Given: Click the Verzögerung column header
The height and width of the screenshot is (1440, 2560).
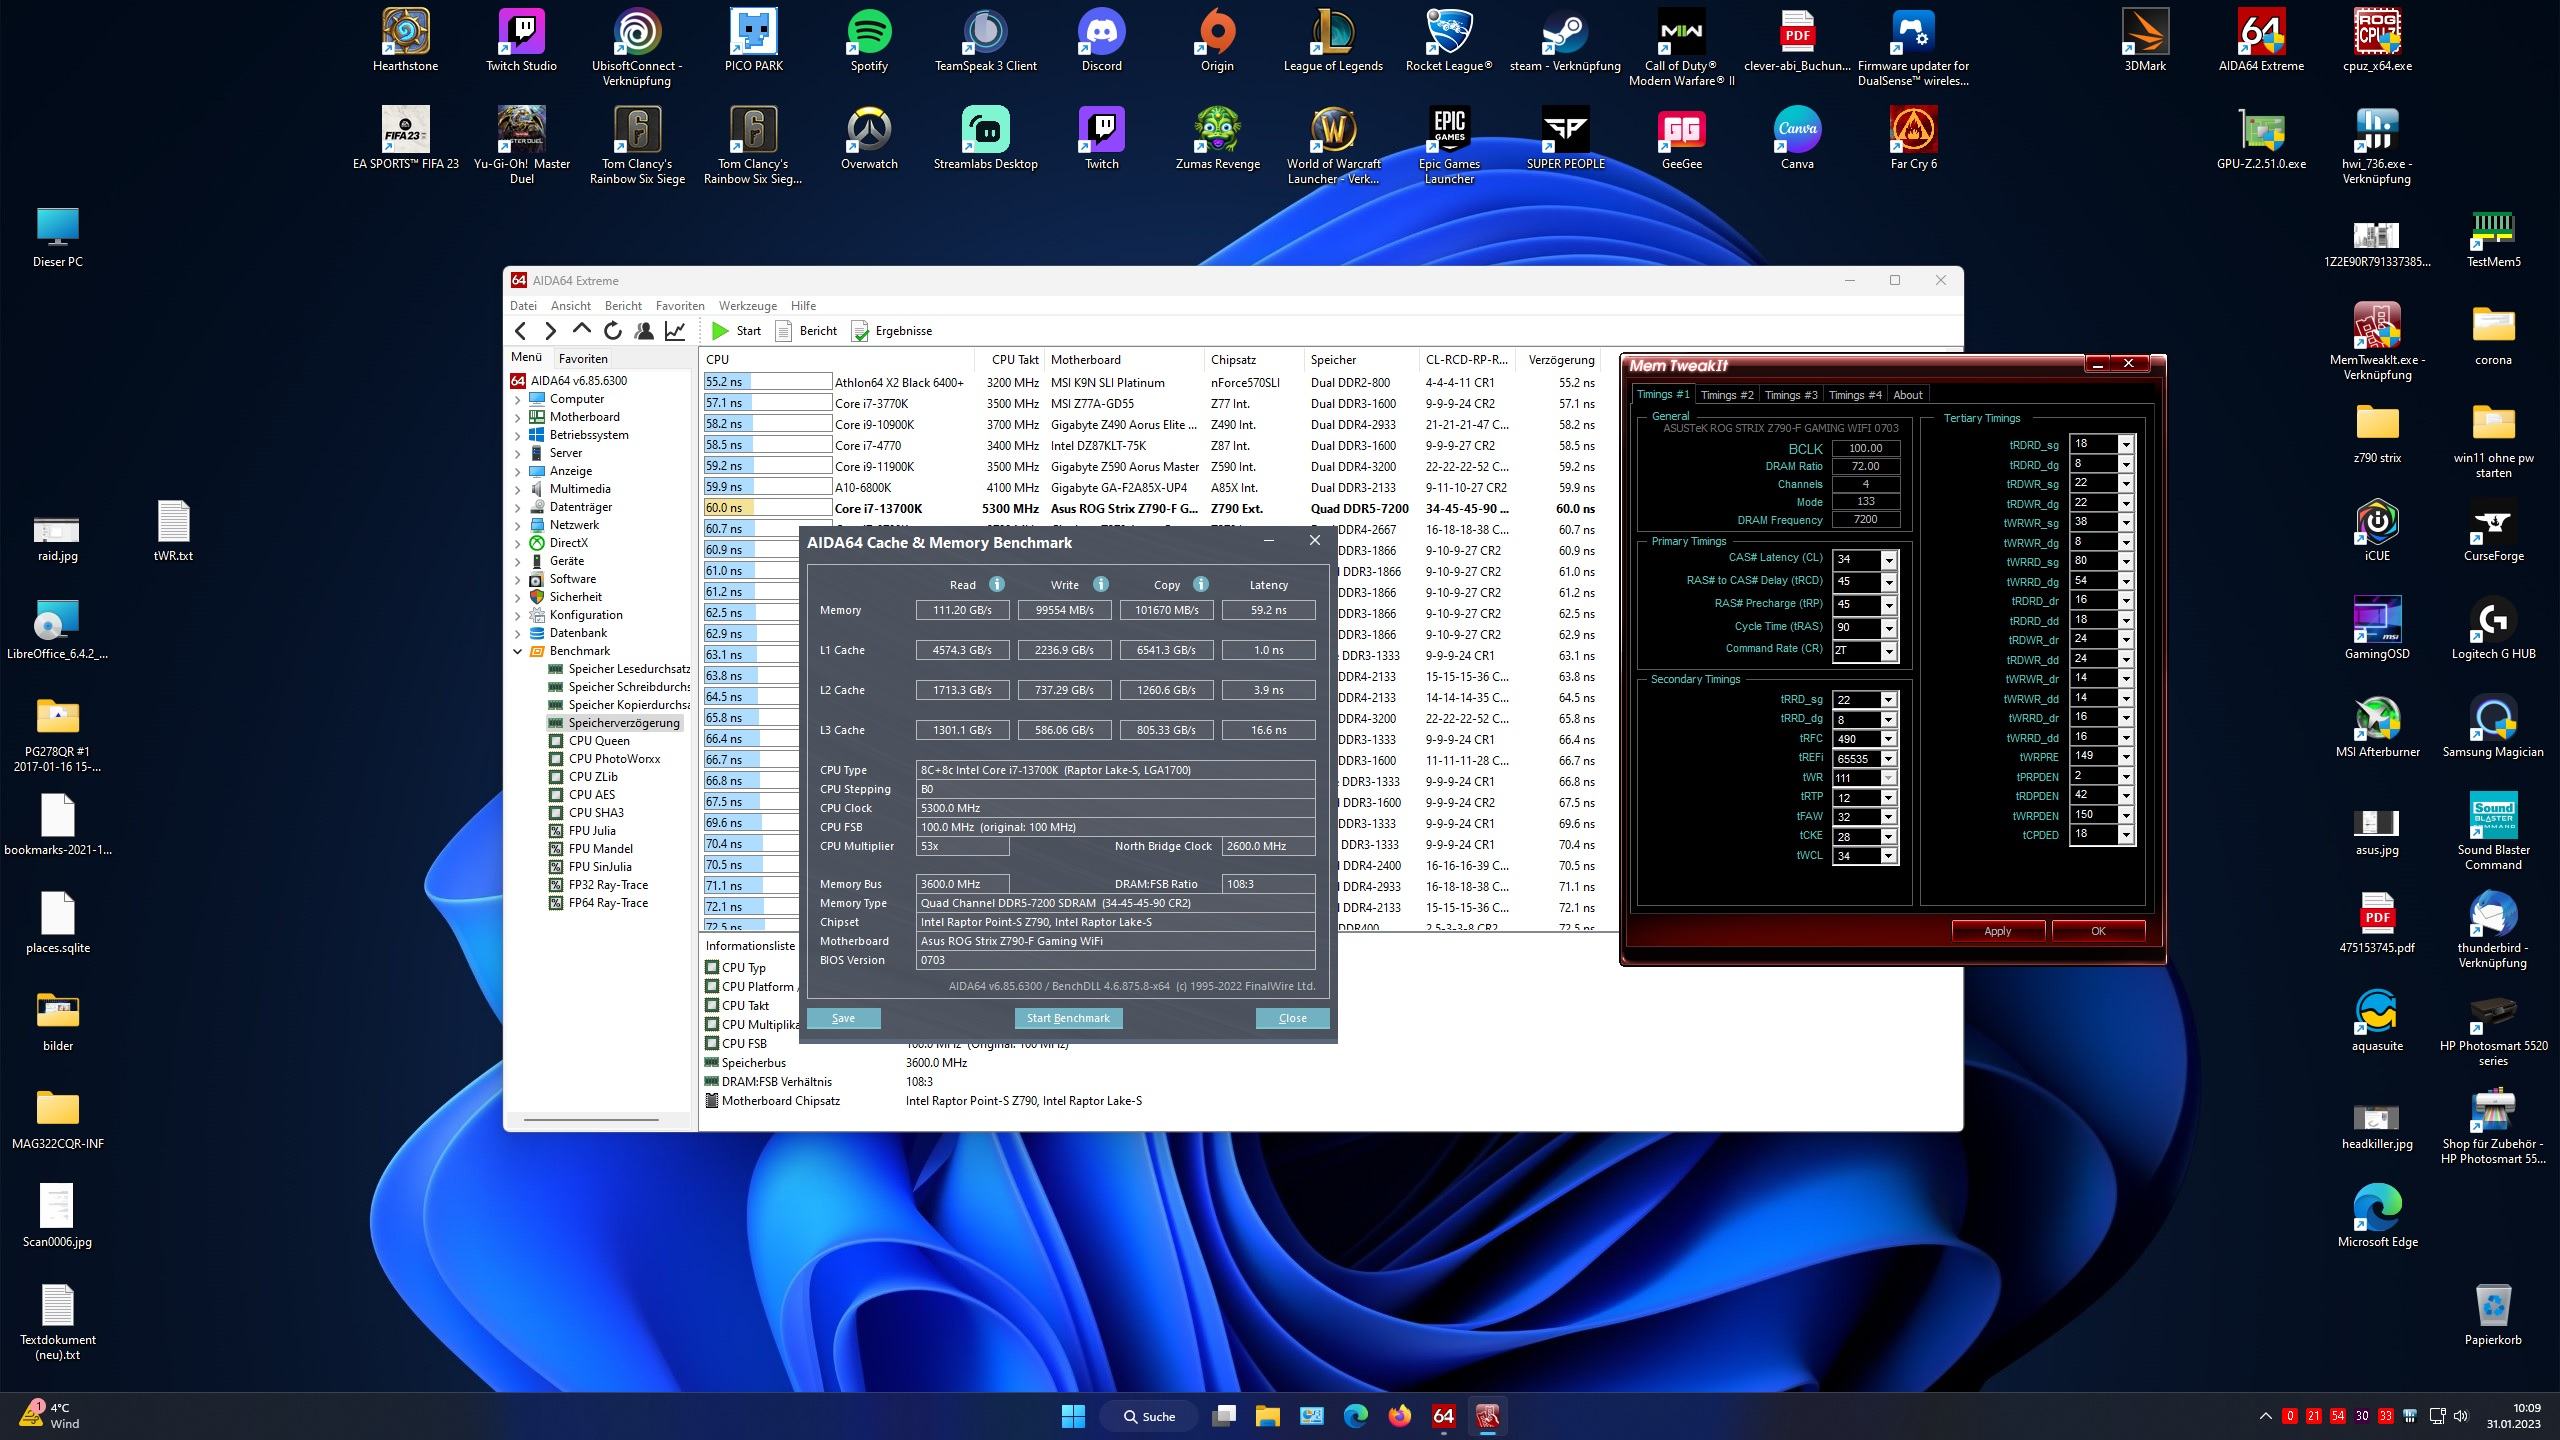Looking at the screenshot, I should pos(1561,360).
